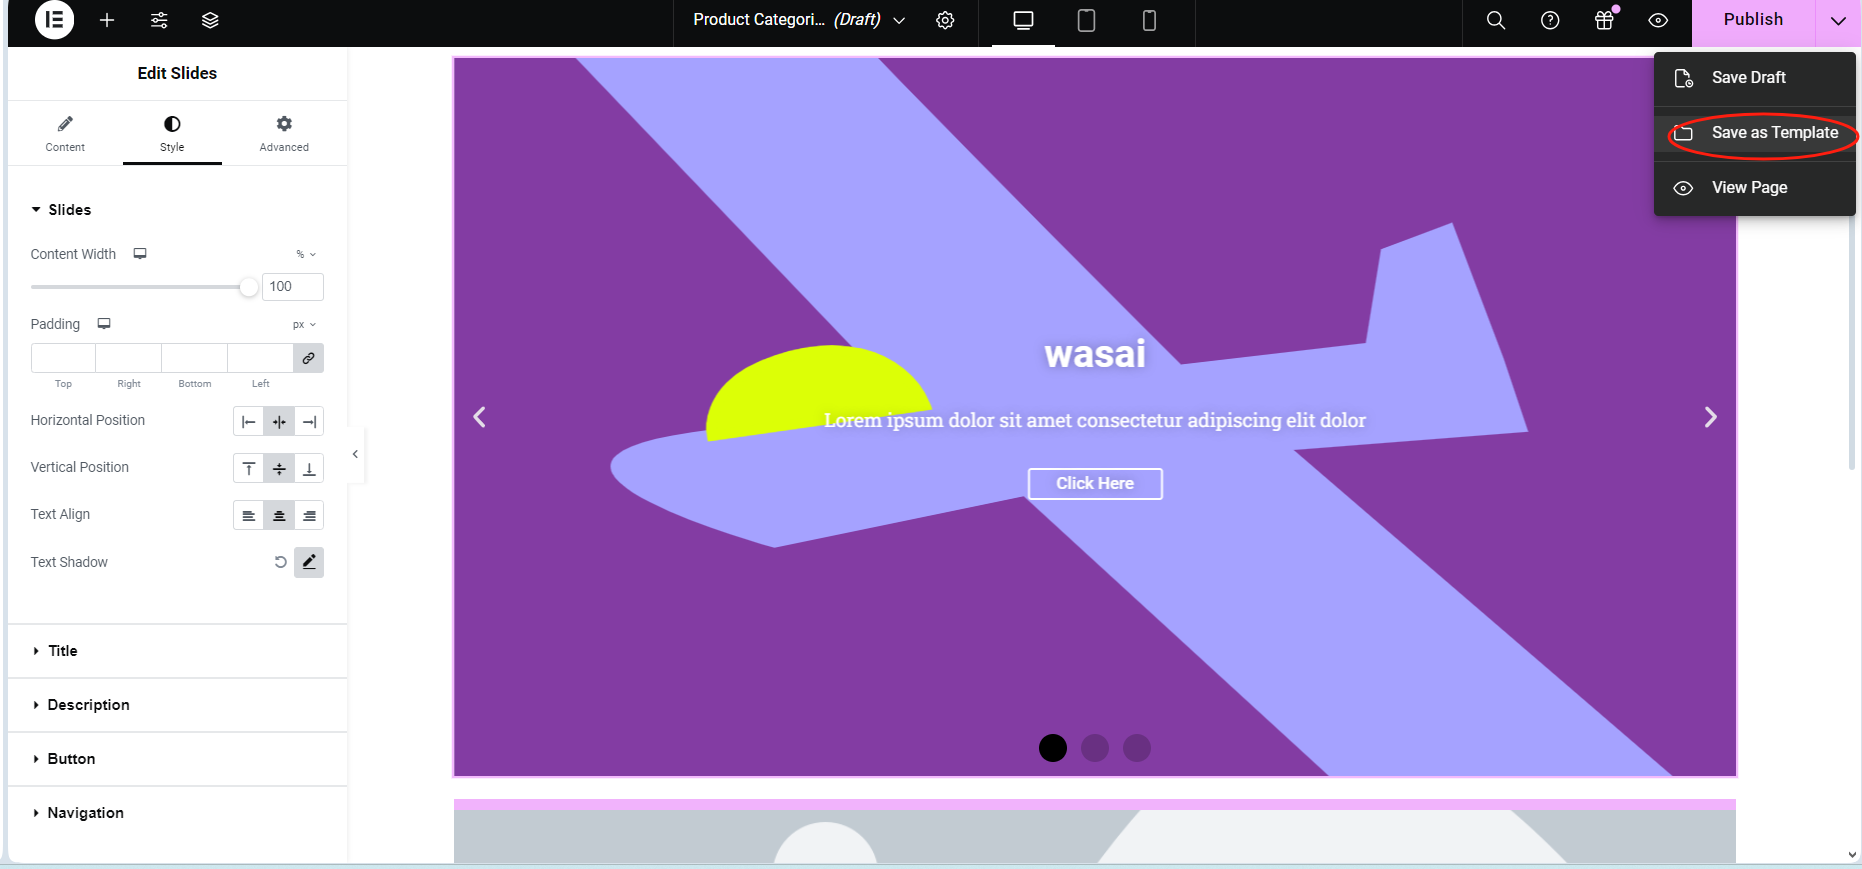Open page settings gear icon
This screenshot has height=869, width=1862.
tap(945, 20)
